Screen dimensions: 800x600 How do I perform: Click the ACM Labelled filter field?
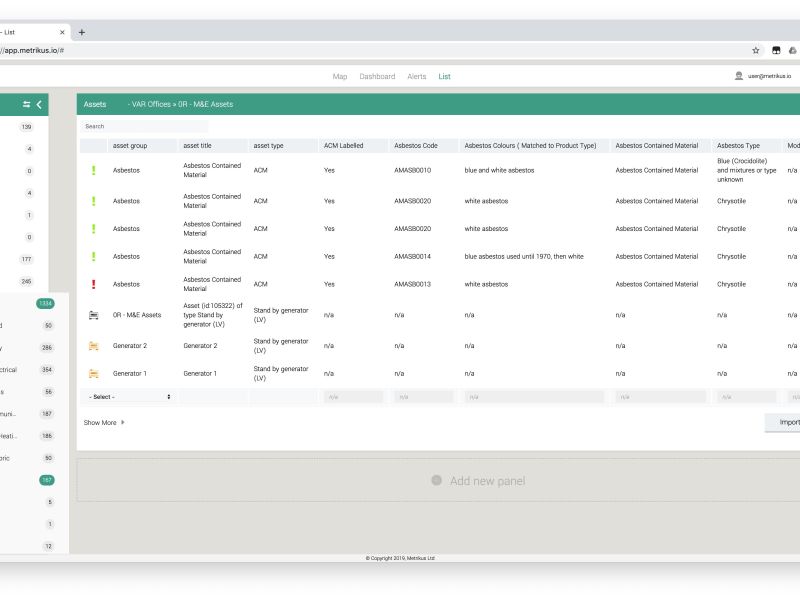pos(353,397)
